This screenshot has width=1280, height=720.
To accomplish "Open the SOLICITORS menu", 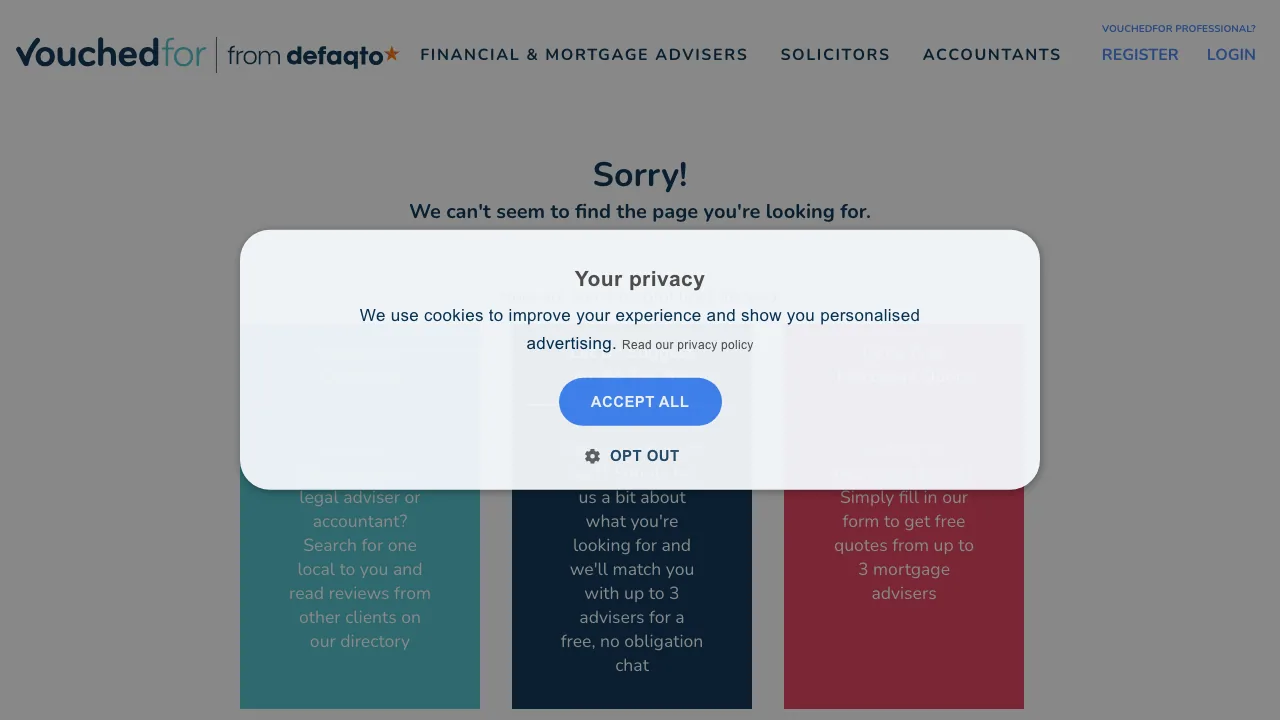I will [835, 55].
